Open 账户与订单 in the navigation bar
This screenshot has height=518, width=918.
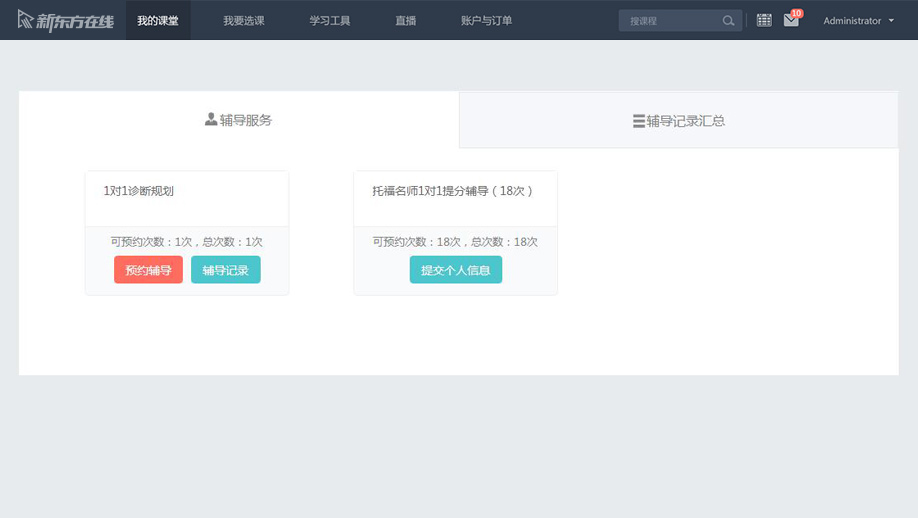(486, 20)
